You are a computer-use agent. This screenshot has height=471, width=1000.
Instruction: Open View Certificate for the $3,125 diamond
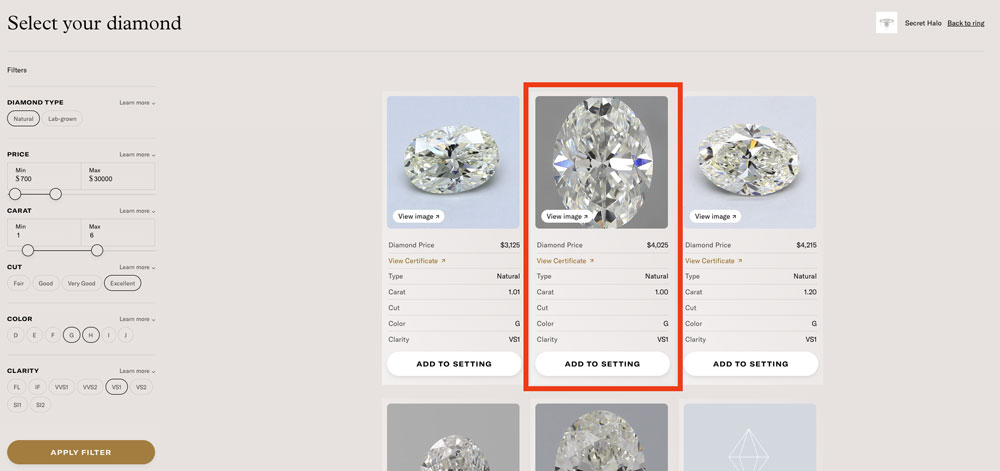pyautogui.click(x=417, y=261)
